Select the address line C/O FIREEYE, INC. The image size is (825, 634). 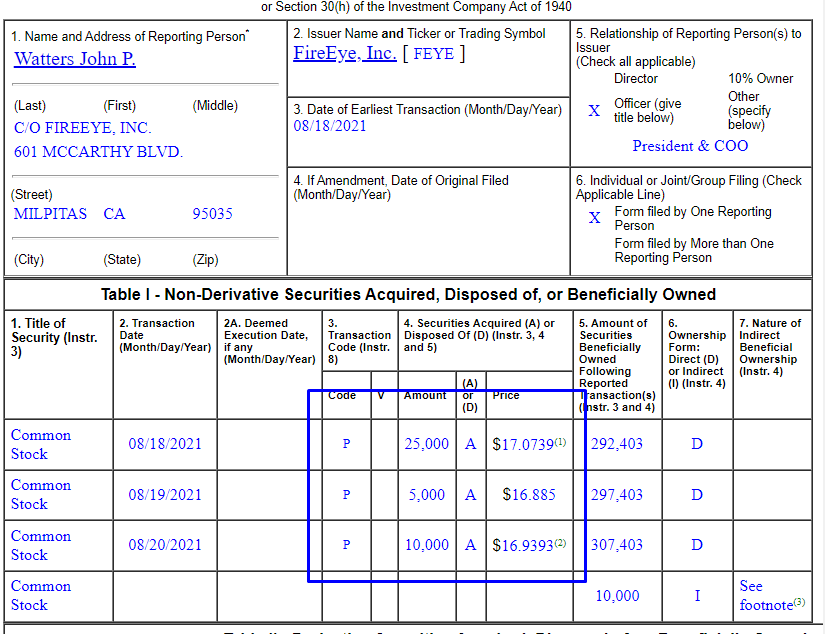click(x=83, y=128)
